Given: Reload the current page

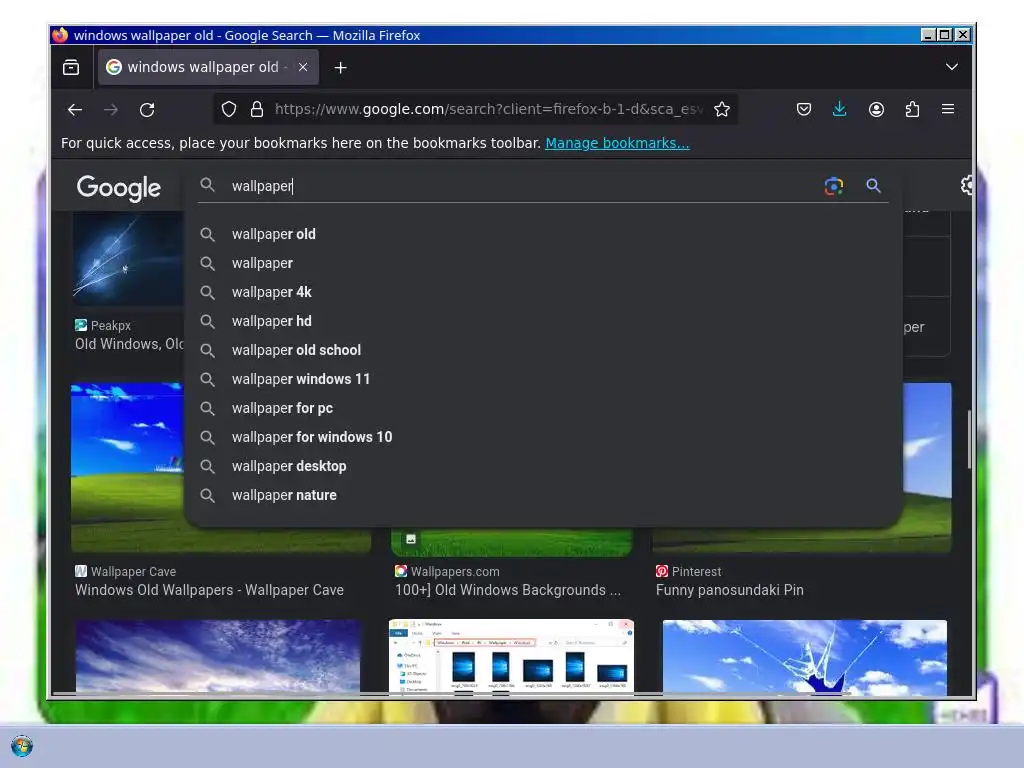Looking at the screenshot, I should tap(147, 110).
